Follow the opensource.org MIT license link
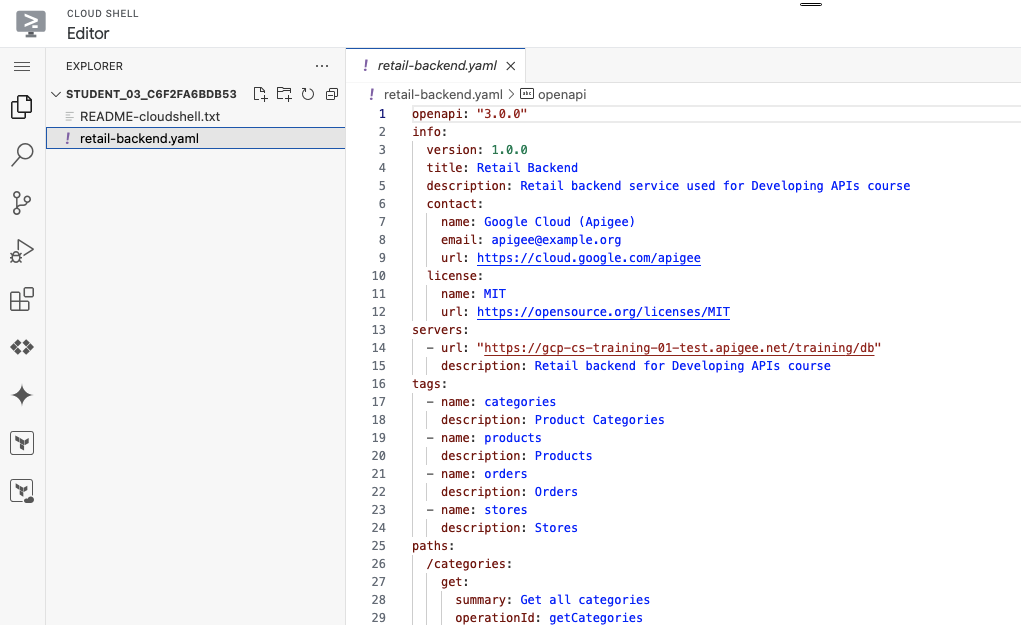The image size is (1021, 625). click(603, 312)
